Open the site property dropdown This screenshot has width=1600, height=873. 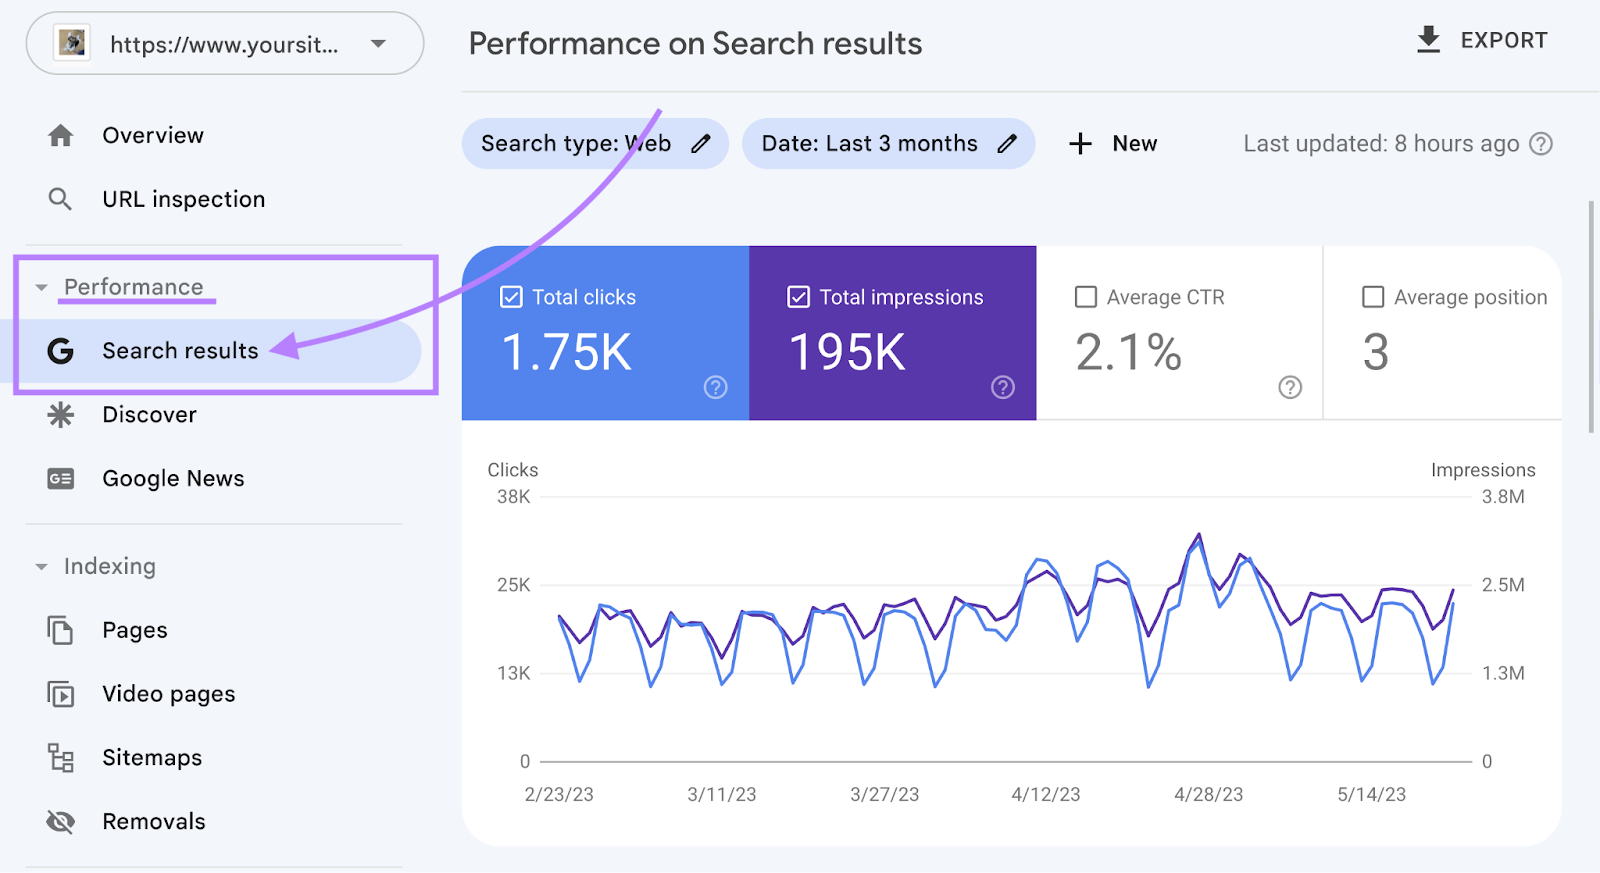tap(378, 44)
